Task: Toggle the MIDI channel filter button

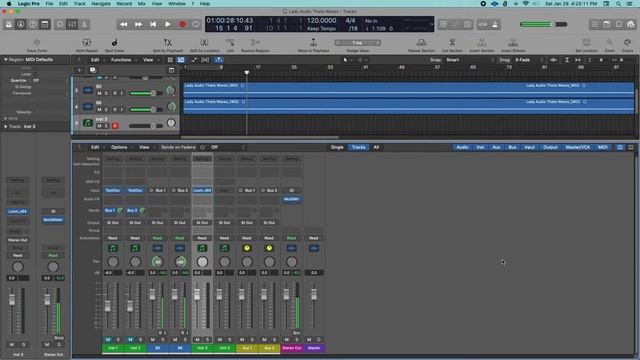Action: coord(603,147)
